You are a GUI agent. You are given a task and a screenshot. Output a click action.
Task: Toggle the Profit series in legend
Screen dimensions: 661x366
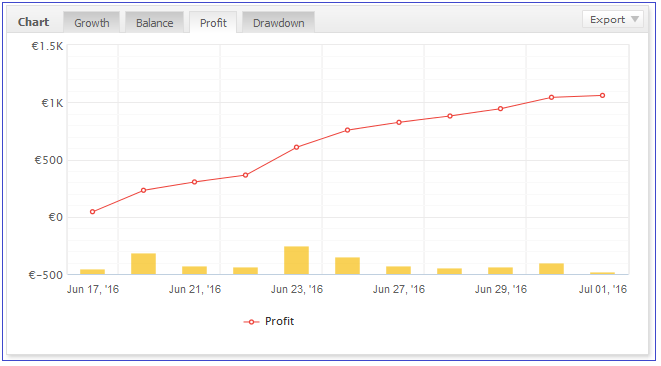click(269, 321)
